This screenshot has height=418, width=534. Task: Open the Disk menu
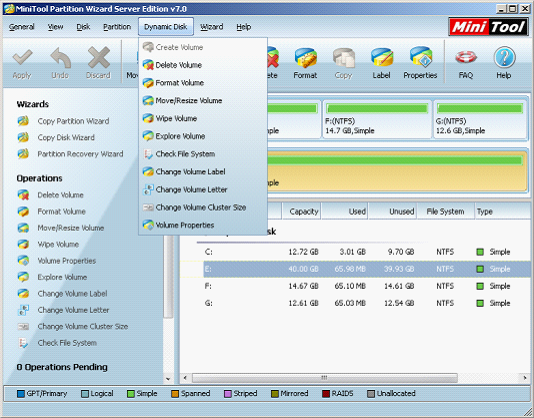(x=83, y=27)
